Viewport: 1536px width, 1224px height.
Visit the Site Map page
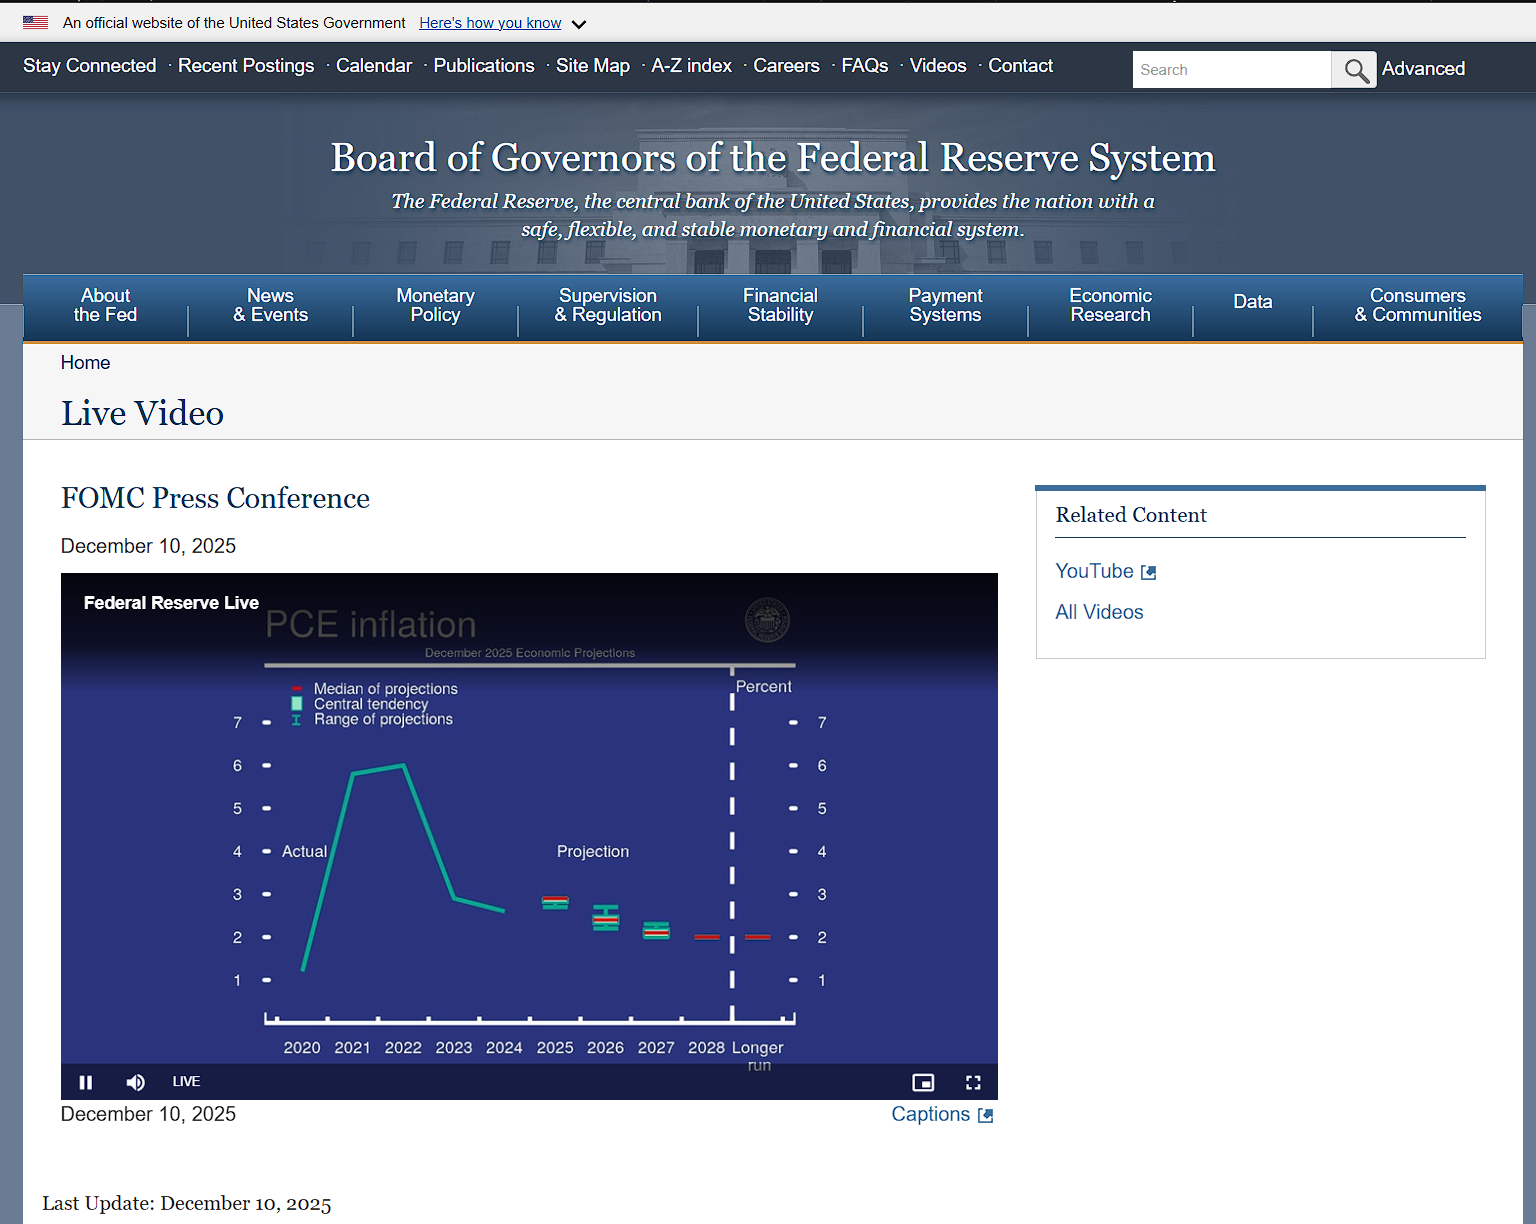click(x=593, y=66)
